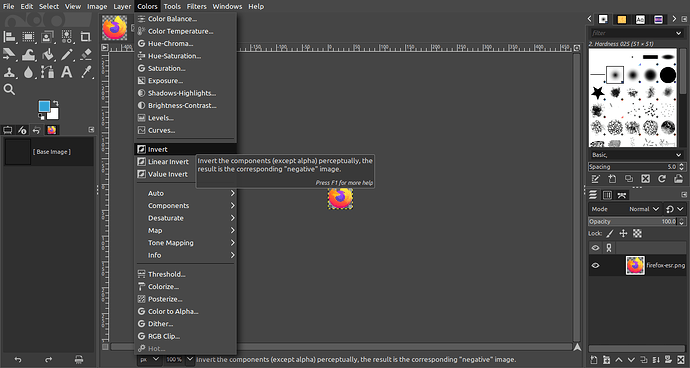Screen dimensions: 690x368
Task: Select the Unified Transform tool
Action: [x=9, y=55]
